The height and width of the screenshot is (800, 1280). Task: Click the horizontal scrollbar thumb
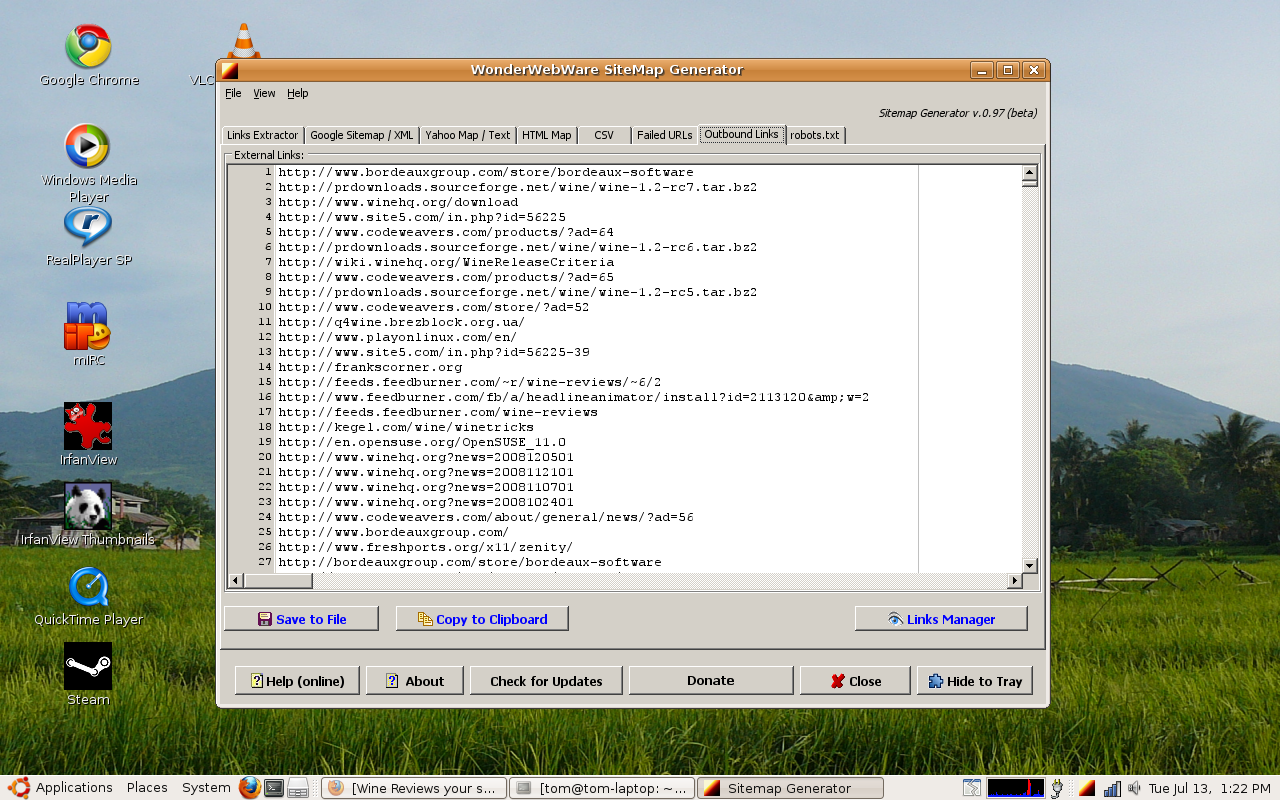(x=279, y=580)
